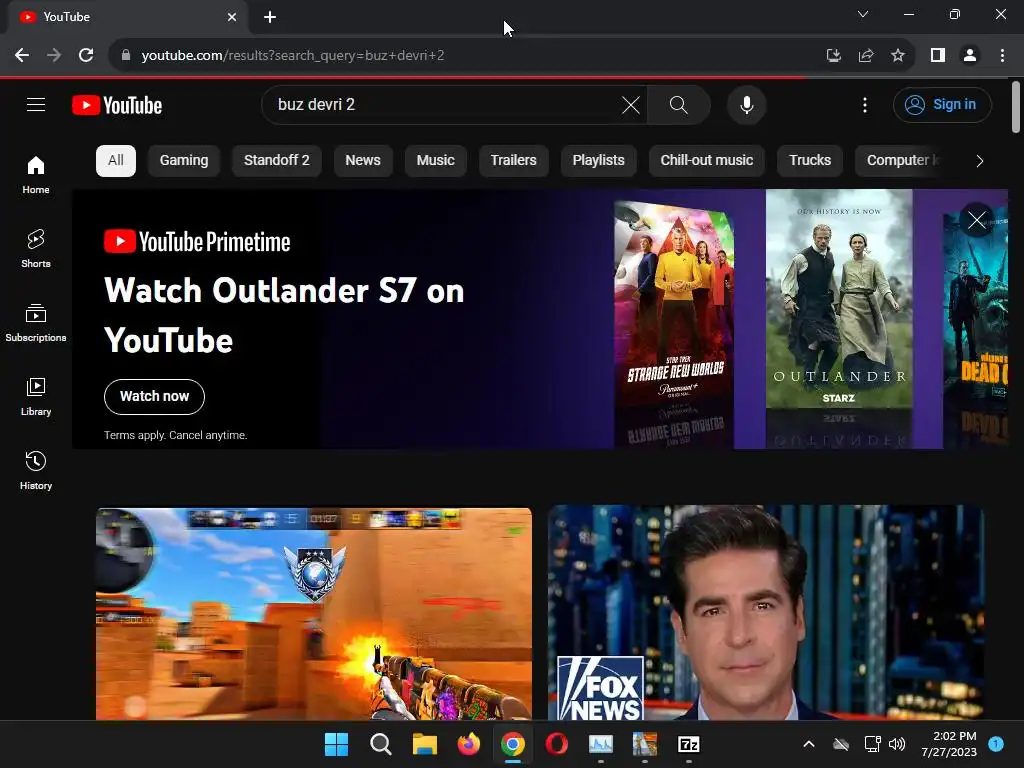Click the Sign in button
1024x768 pixels.
(x=942, y=104)
